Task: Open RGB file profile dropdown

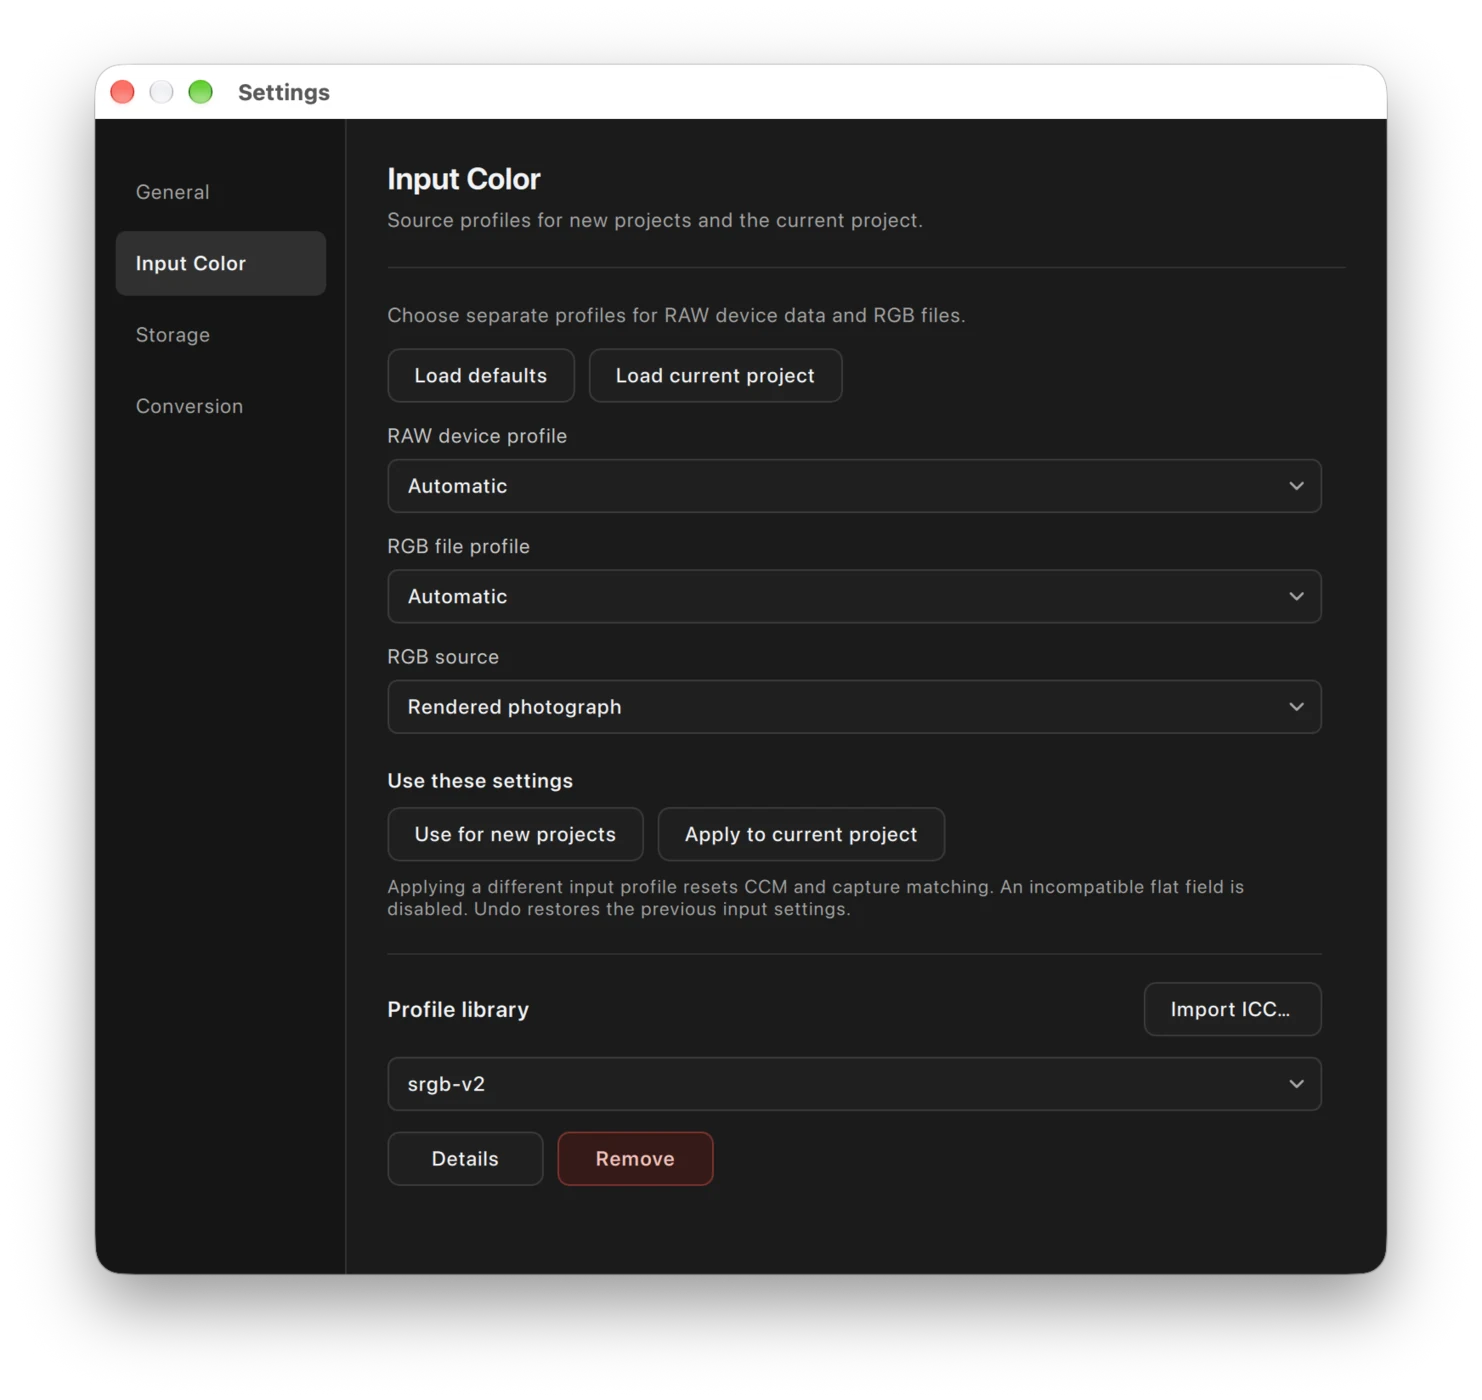Action: 854,597
